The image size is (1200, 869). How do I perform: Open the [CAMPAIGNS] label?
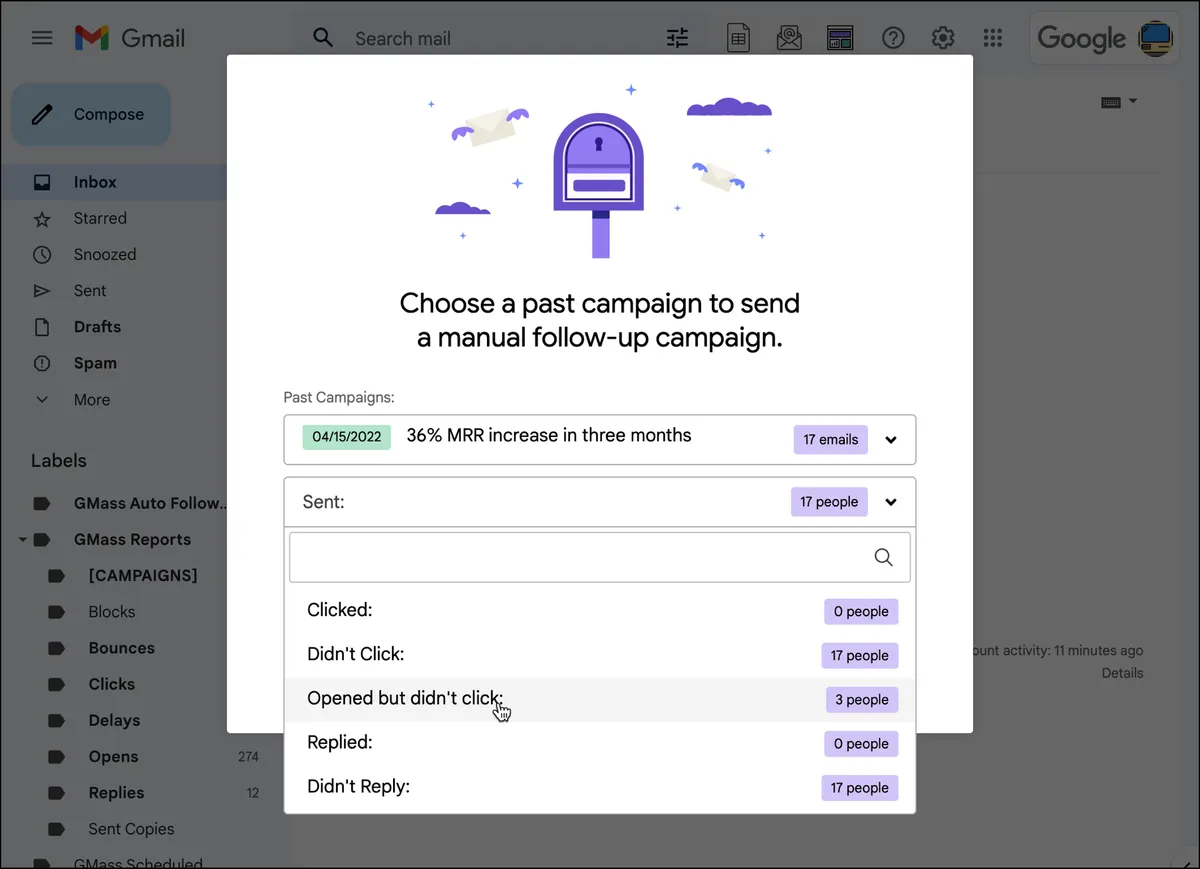[143, 576]
